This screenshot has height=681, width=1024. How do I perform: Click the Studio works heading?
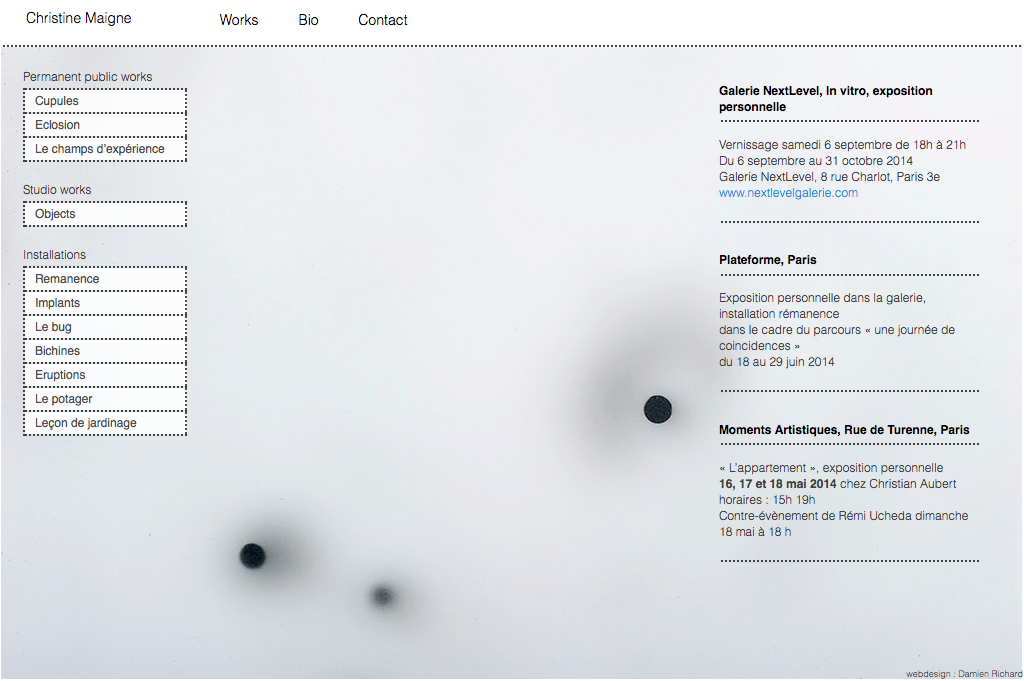coord(57,190)
